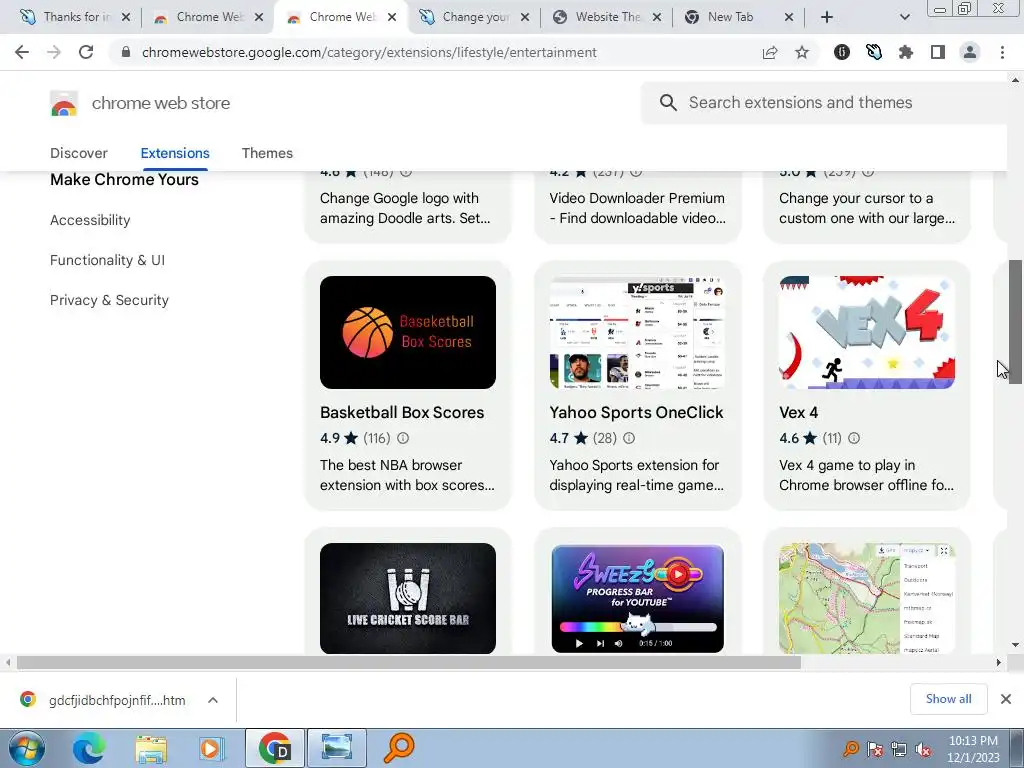
Task: Open the Yahoo Sports OneClick thumbnail
Action: click(x=637, y=332)
